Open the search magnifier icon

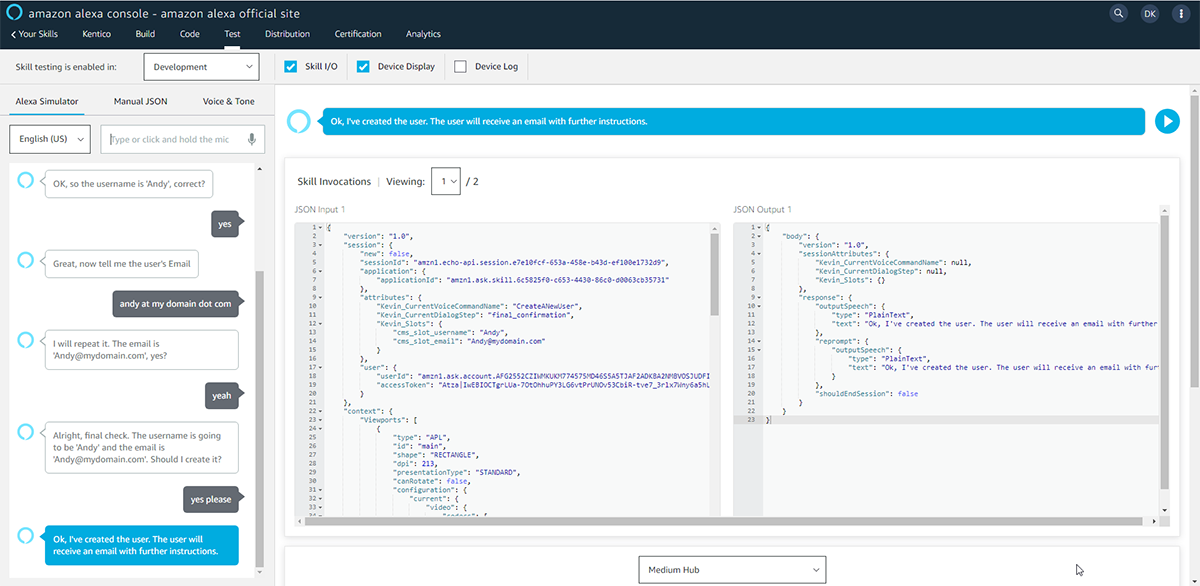(x=1119, y=14)
